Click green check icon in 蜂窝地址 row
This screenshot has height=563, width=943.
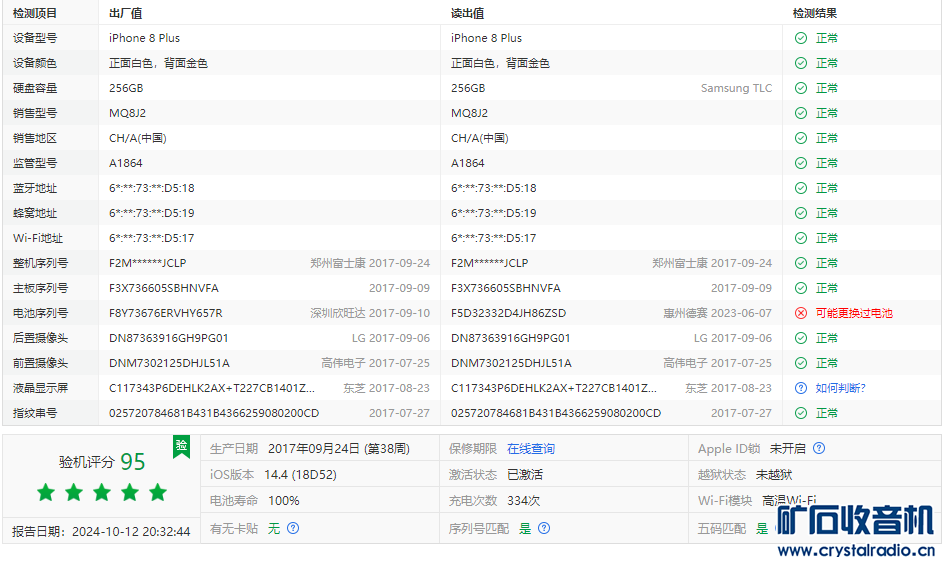pos(800,213)
